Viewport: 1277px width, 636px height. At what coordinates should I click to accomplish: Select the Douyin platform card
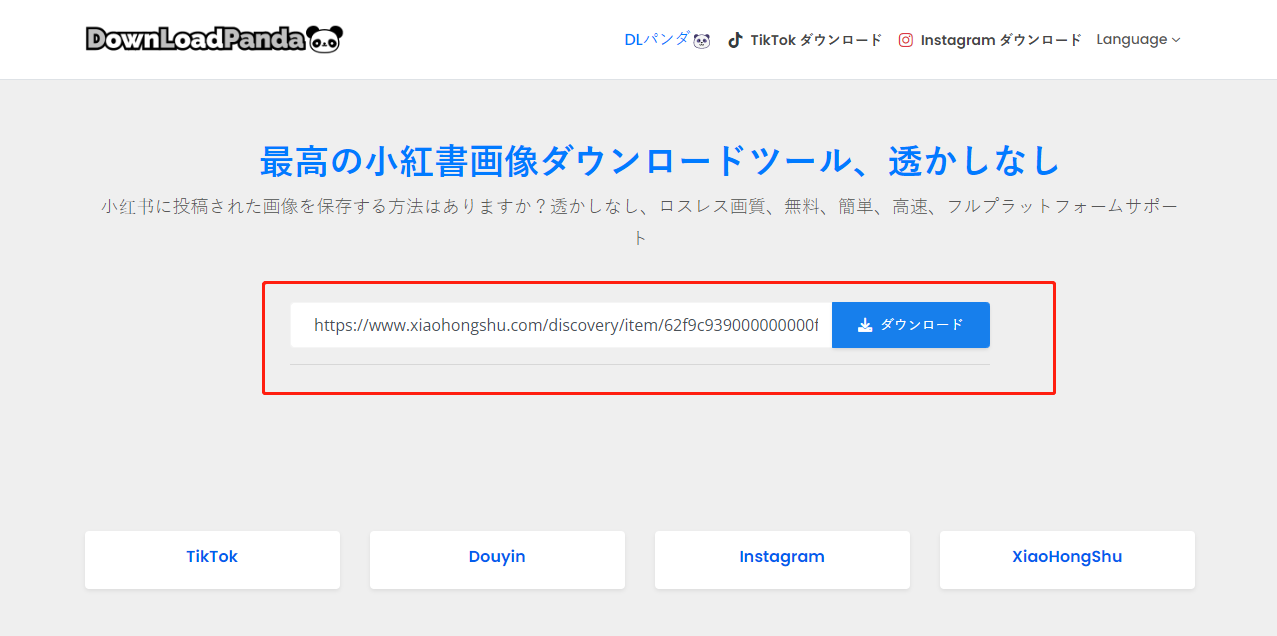pos(497,559)
